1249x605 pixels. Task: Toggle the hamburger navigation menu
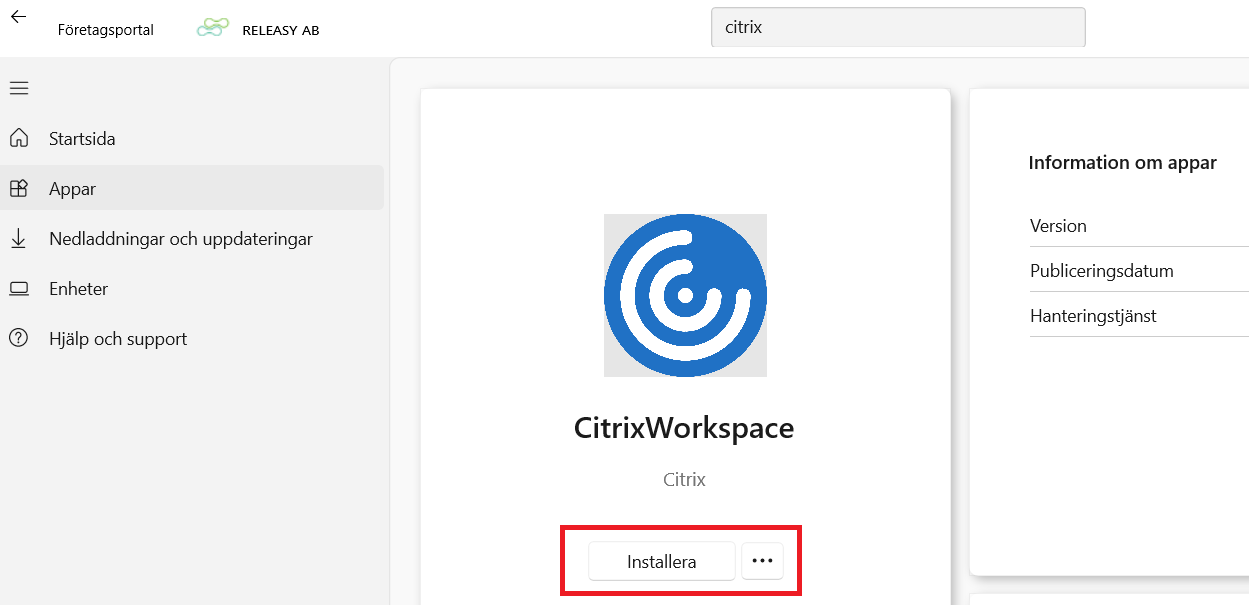[19, 88]
